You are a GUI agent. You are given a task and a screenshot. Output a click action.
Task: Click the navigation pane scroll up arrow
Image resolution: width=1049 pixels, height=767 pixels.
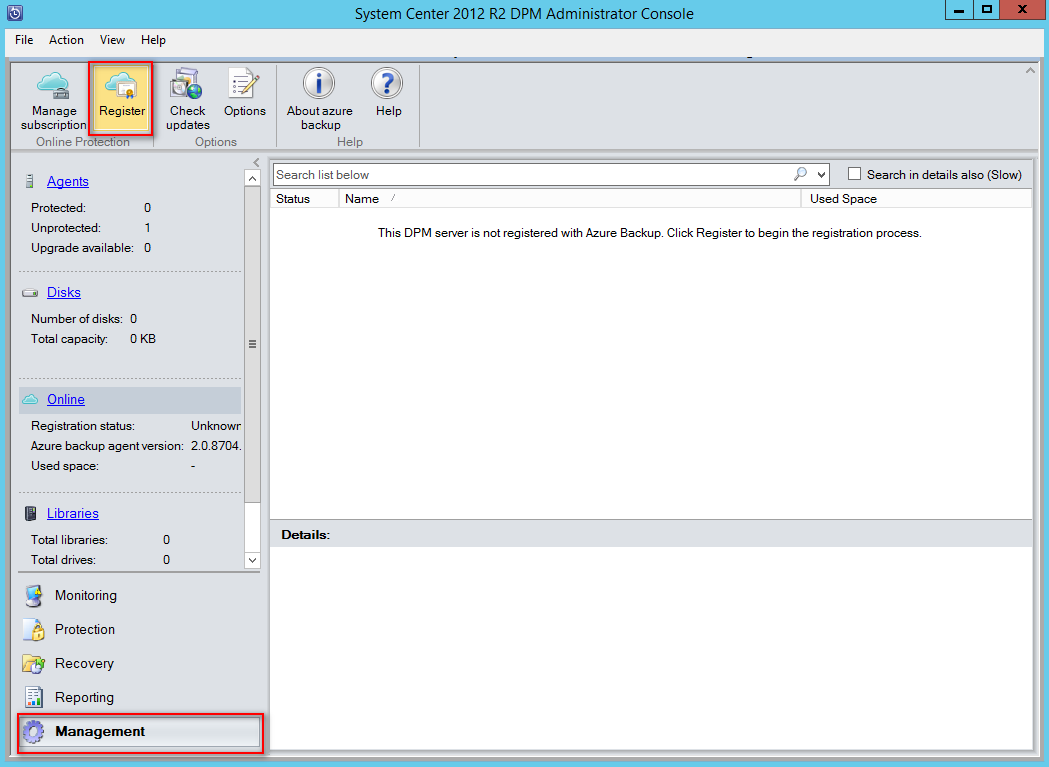[252, 178]
